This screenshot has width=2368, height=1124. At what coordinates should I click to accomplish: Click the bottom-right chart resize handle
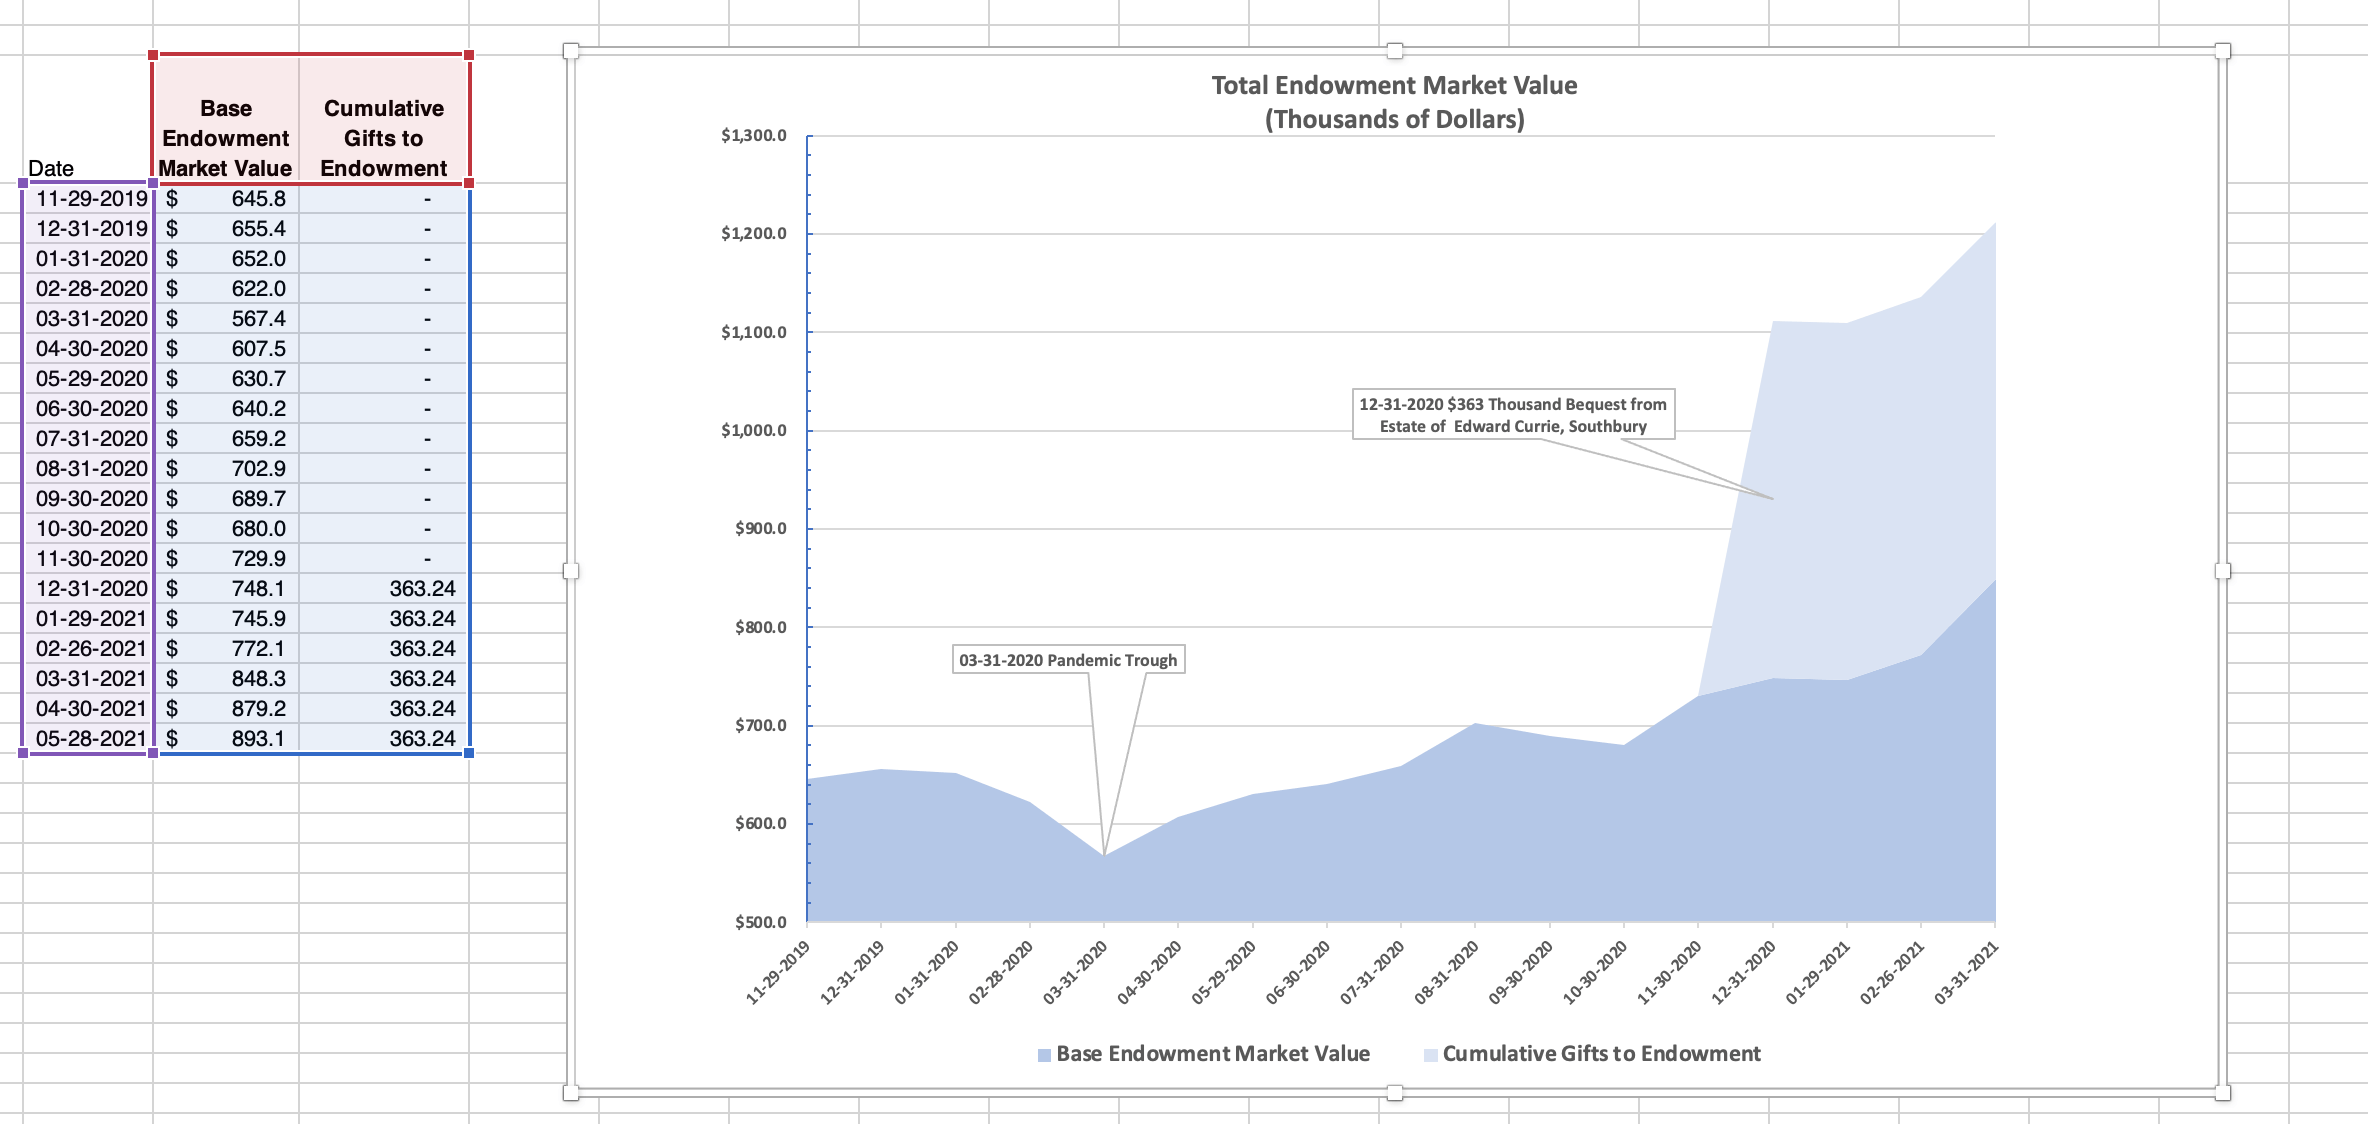tap(2223, 1093)
